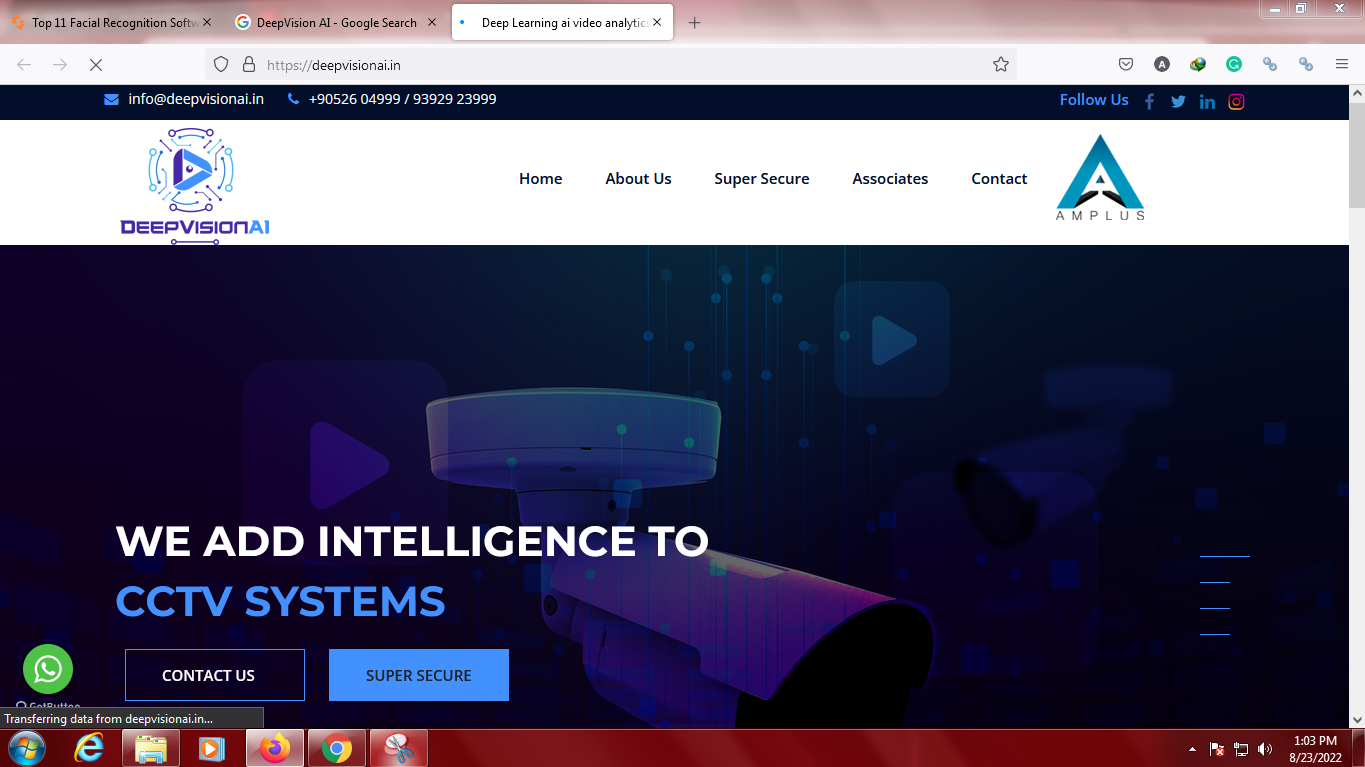Open a new browser tab with the plus button
The image size is (1365, 767).
click(x=695, y=22)
